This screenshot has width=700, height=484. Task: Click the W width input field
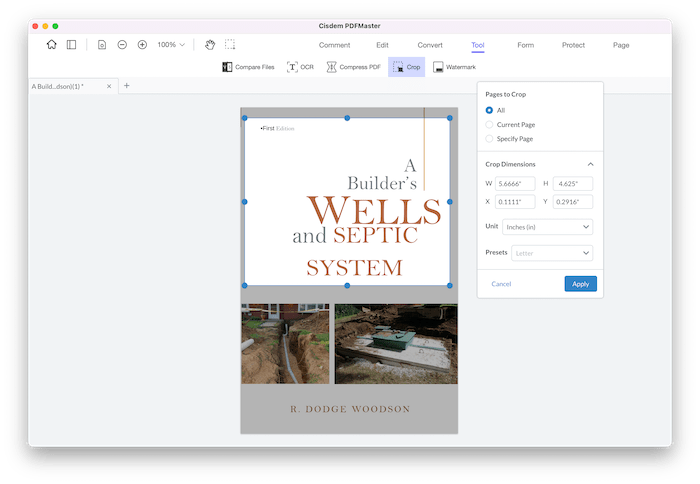tap(515, 184)
